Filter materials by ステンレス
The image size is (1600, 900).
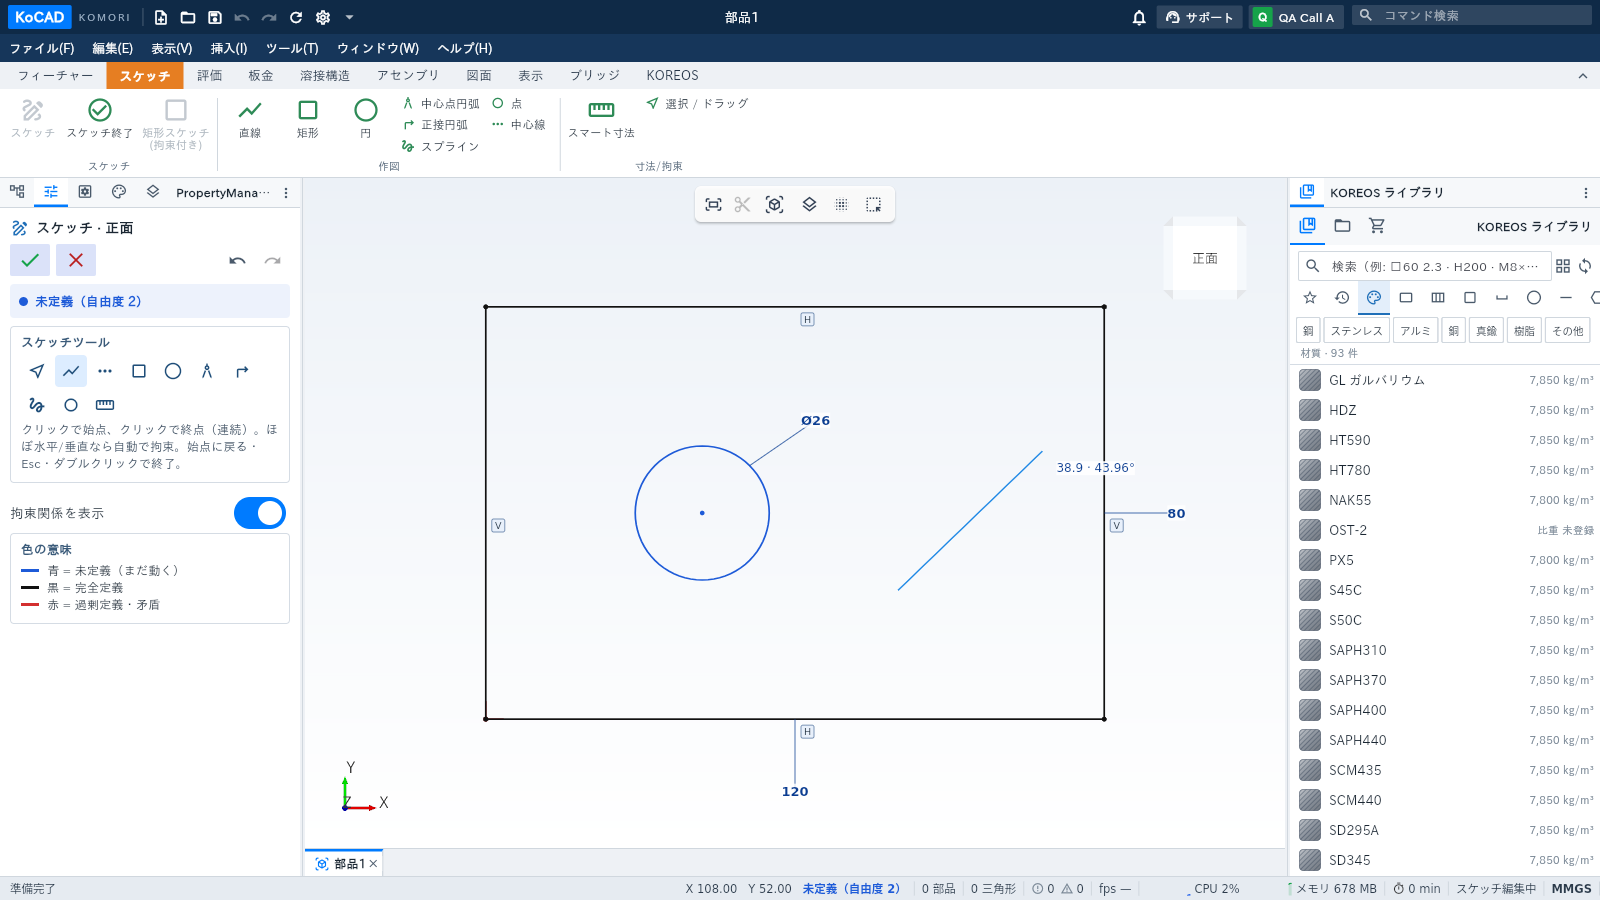point(1356,331)
